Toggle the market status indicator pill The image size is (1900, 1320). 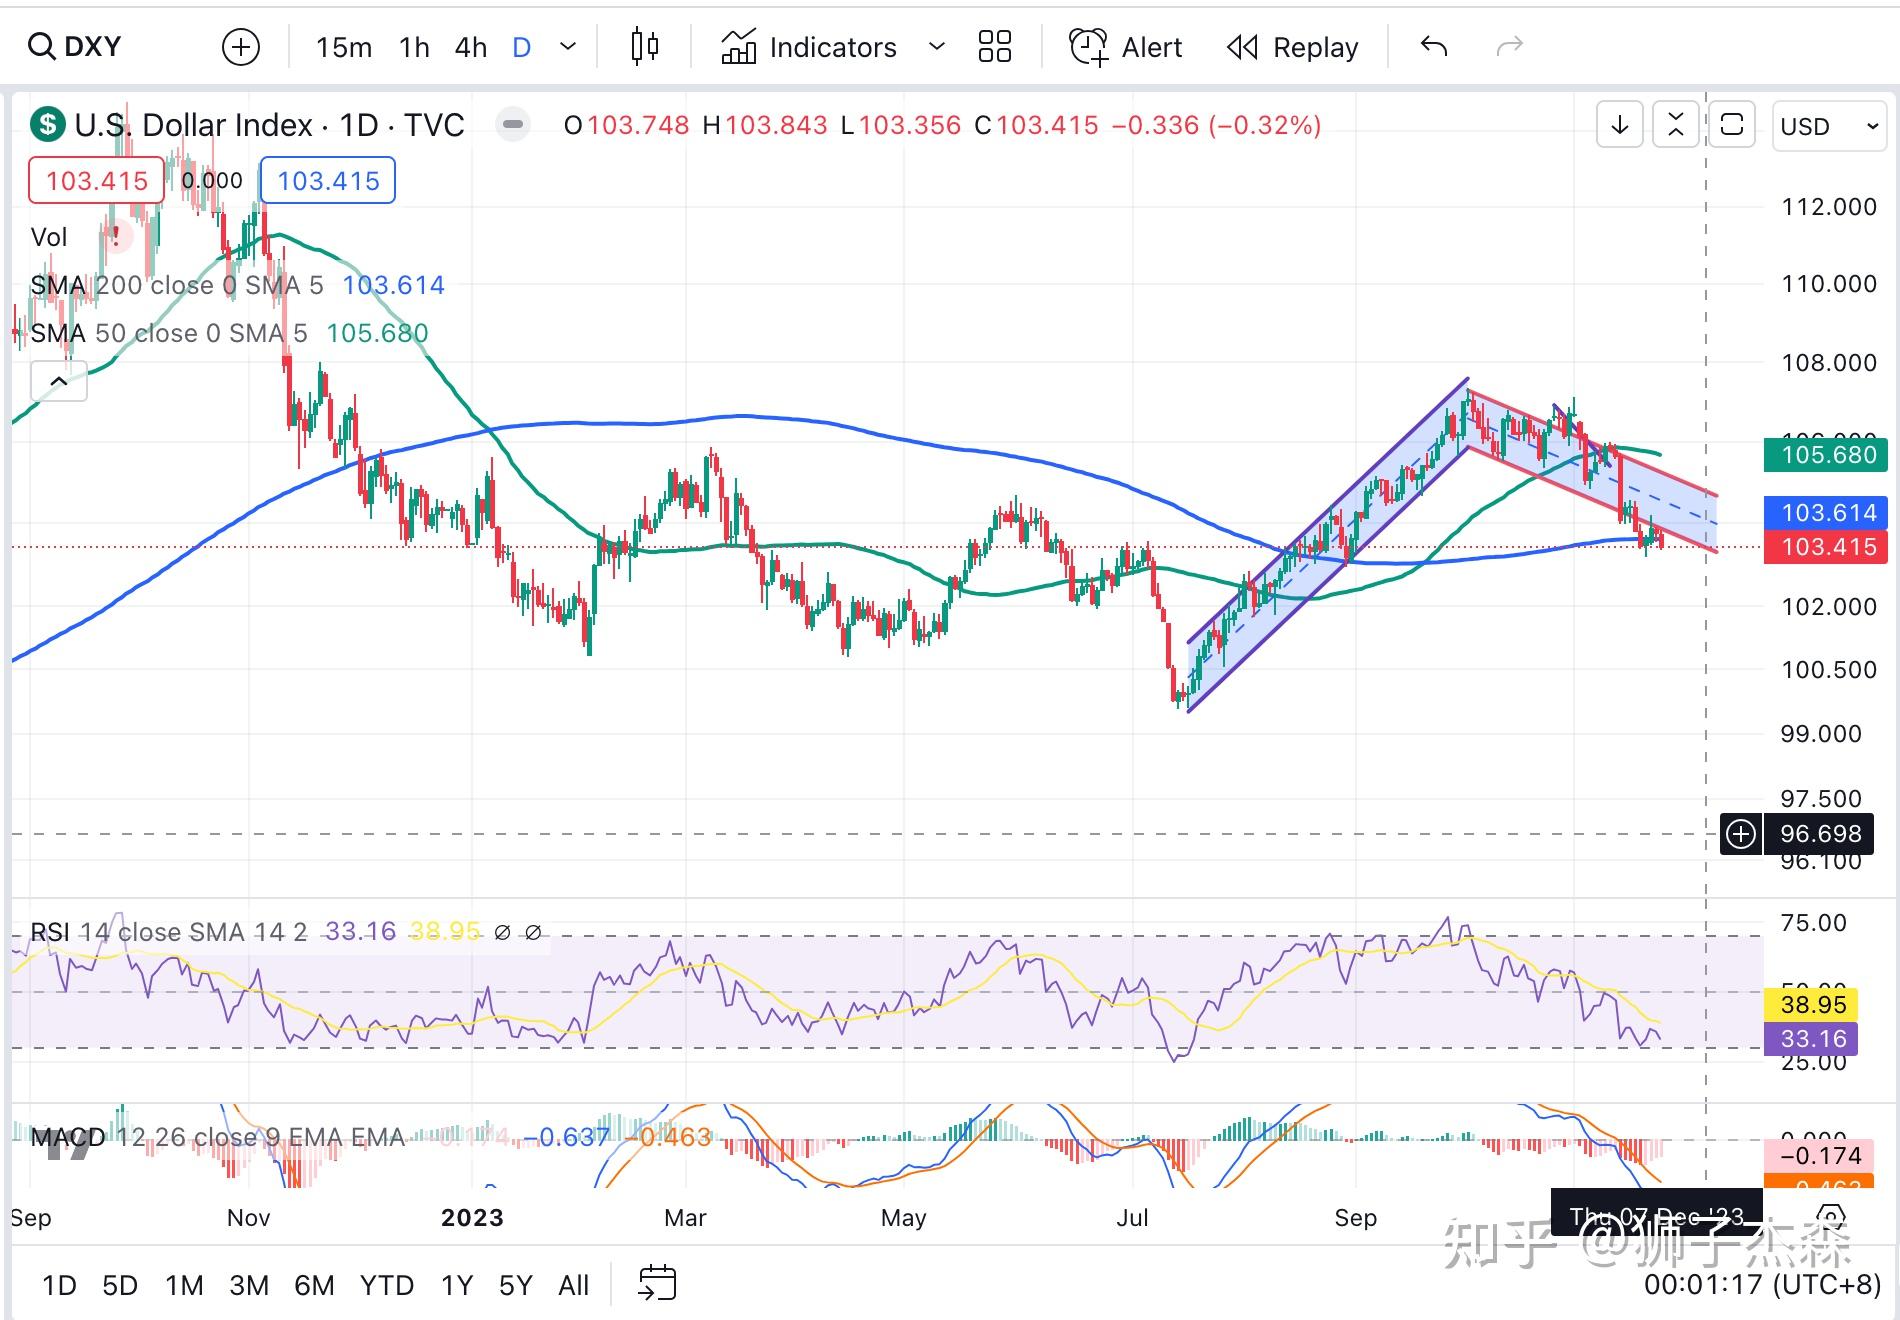[x=513, y=124]
